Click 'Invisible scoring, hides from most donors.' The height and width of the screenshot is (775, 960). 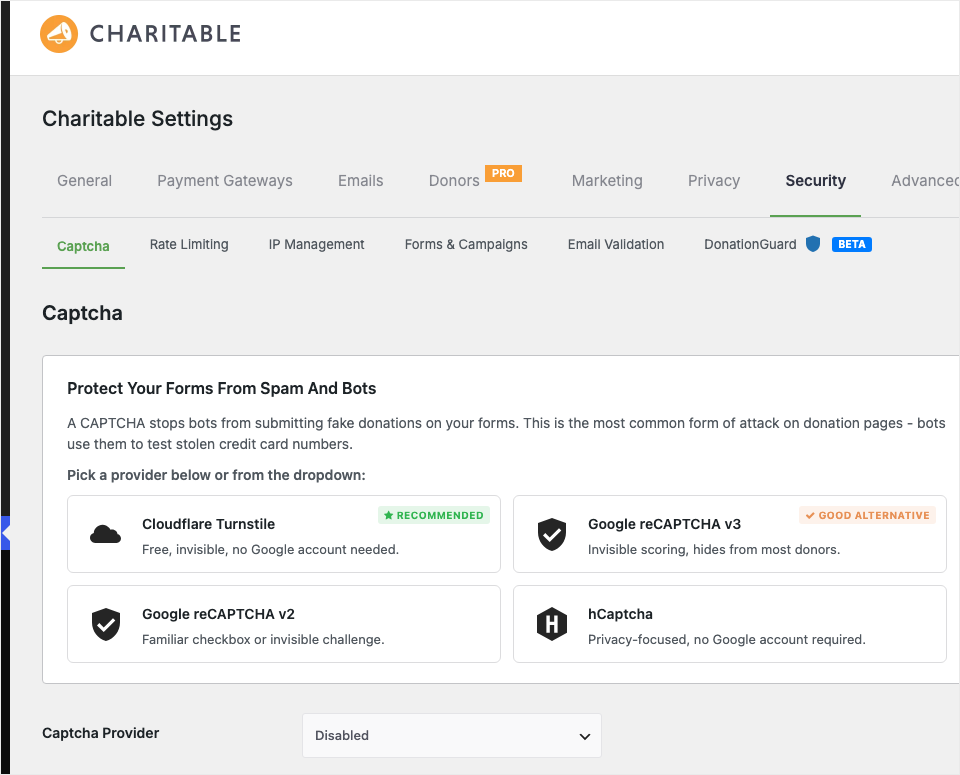[714, 550]
